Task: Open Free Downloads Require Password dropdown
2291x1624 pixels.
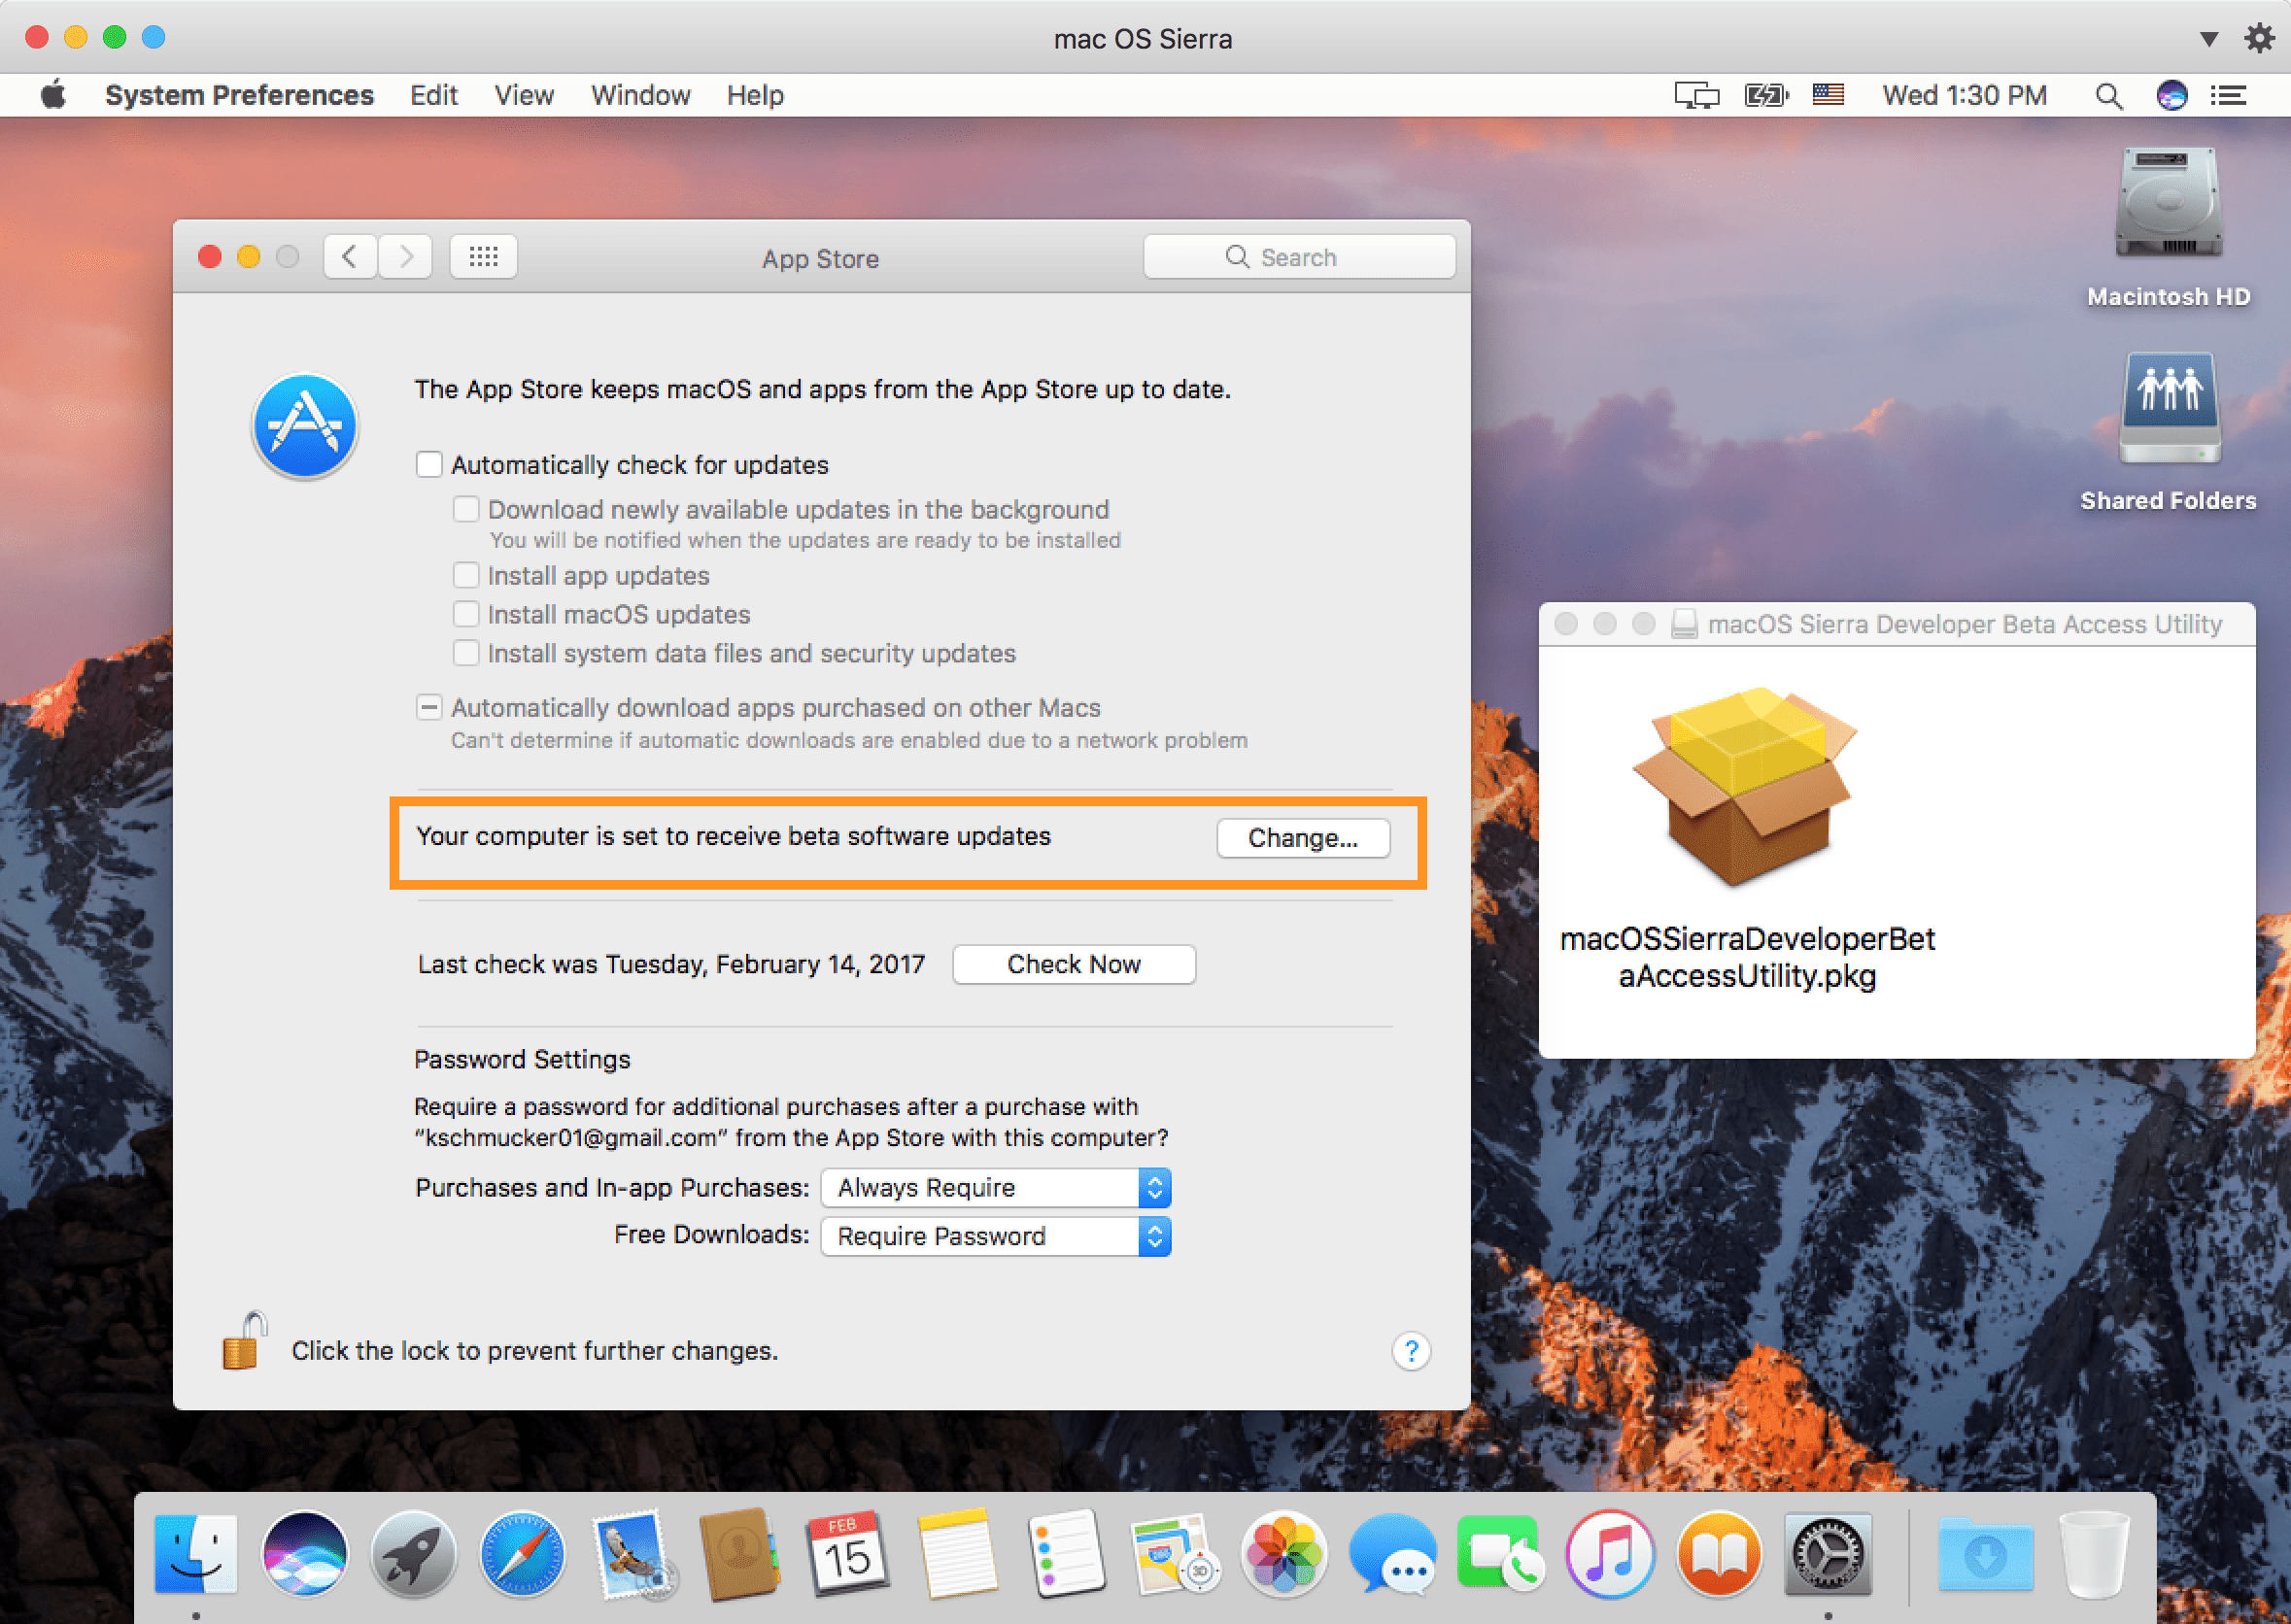Action: click(x=995, y=1236)
